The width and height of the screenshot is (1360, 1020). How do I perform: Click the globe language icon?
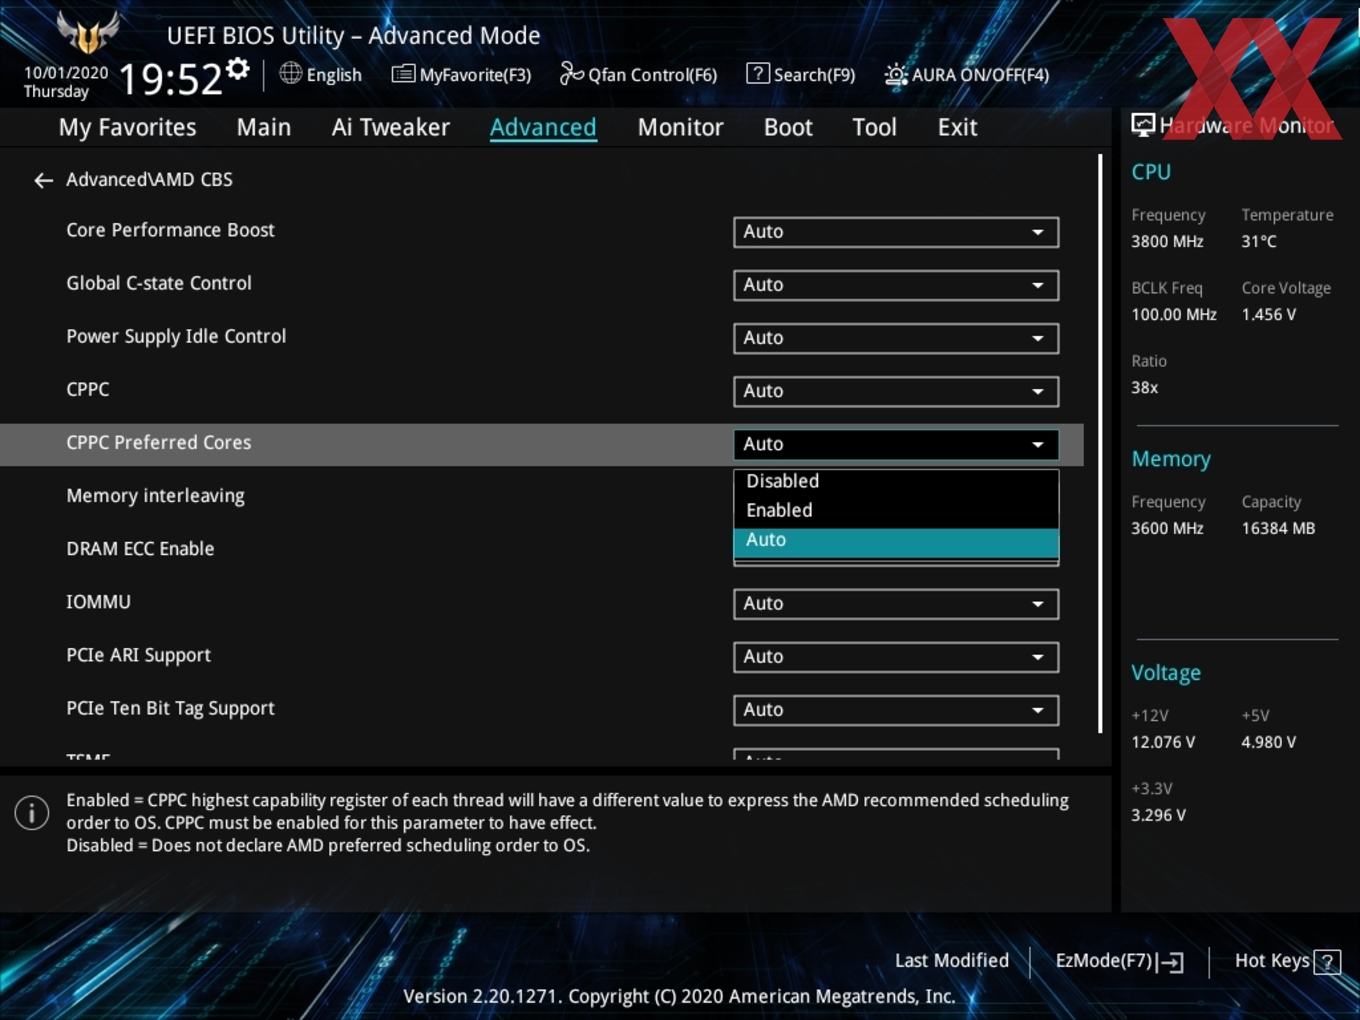(290, 73)
